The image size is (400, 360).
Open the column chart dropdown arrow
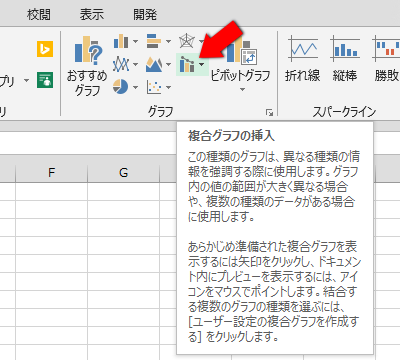tap(135, 42)
